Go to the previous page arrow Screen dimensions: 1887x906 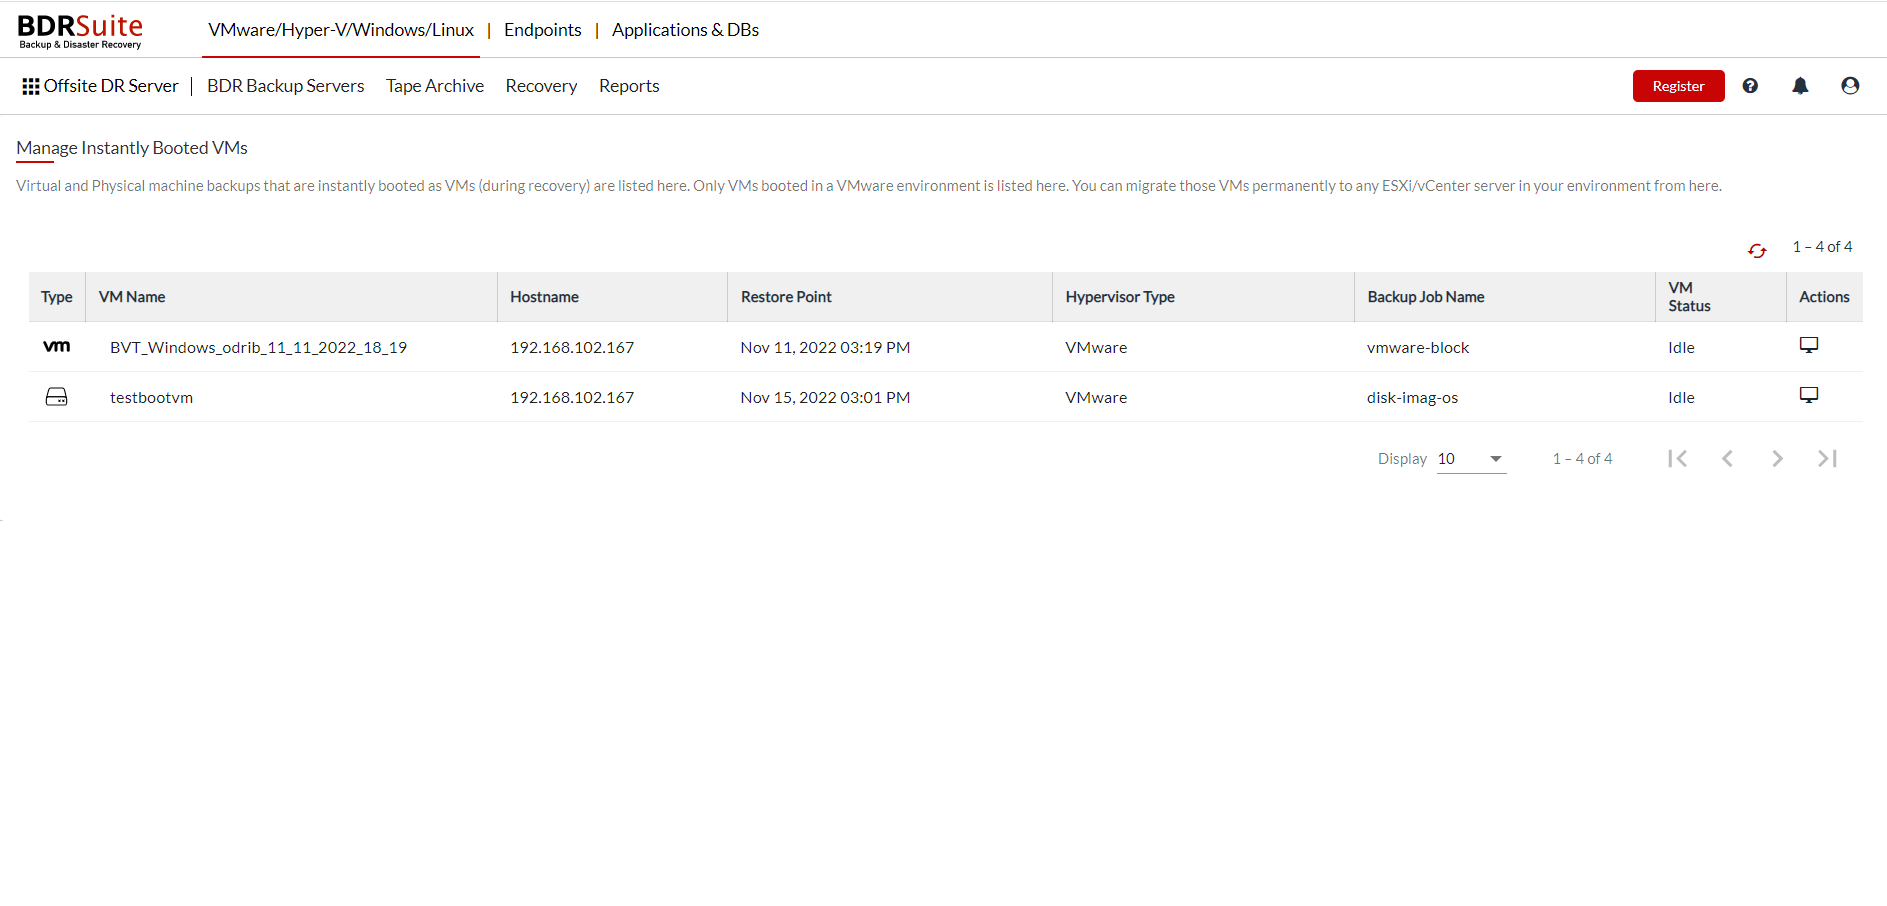(1727, 458)
